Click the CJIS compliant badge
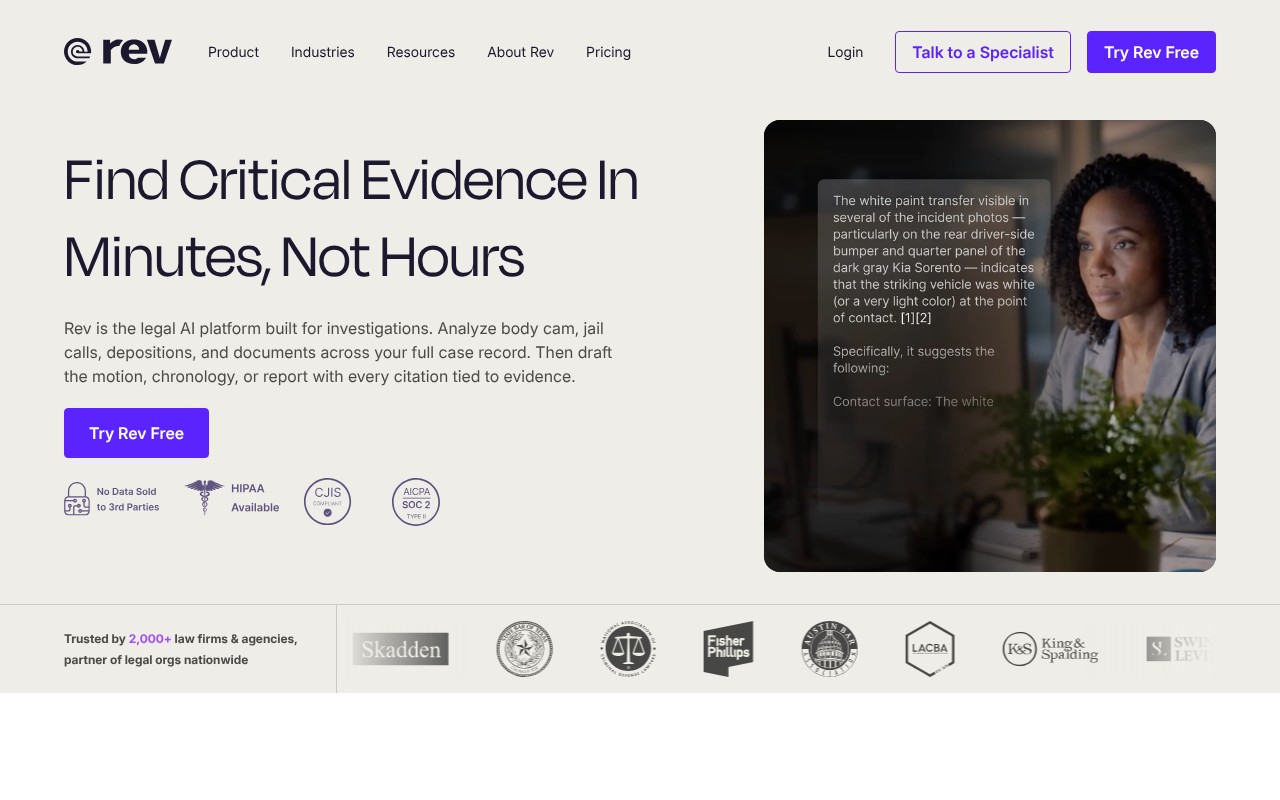The height and width of the screenshot is (800, 1280). click(327, 501)
